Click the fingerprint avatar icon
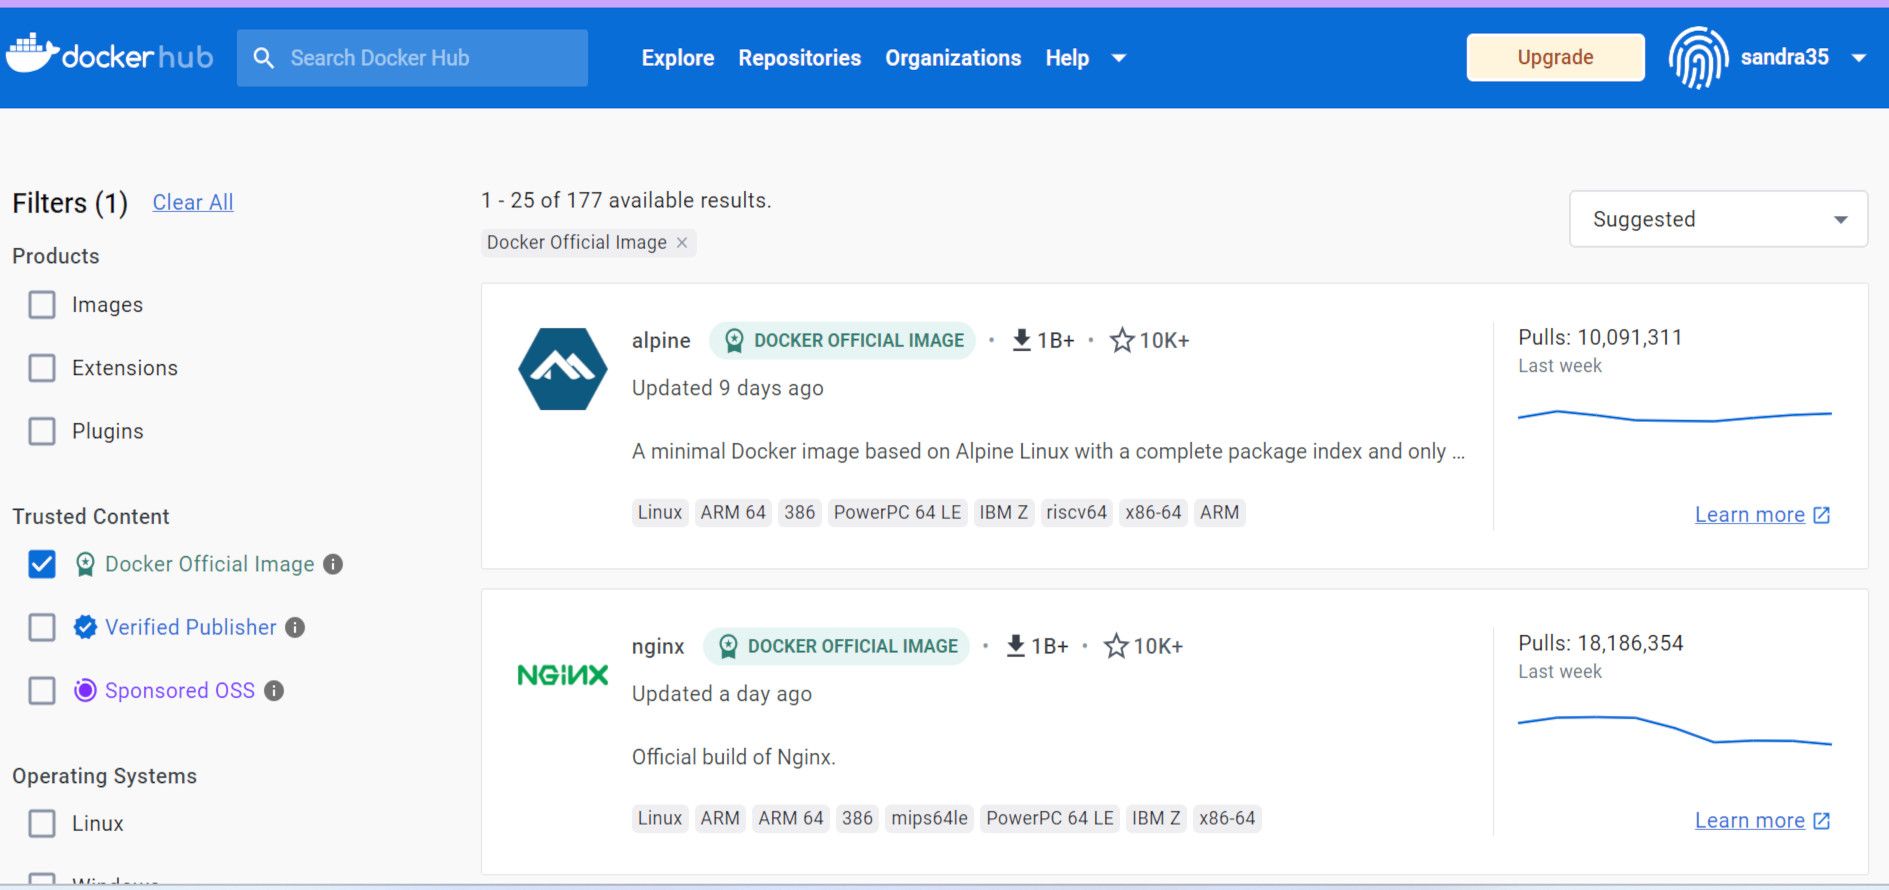1889x890 pixels. (x=1697, y=58)
